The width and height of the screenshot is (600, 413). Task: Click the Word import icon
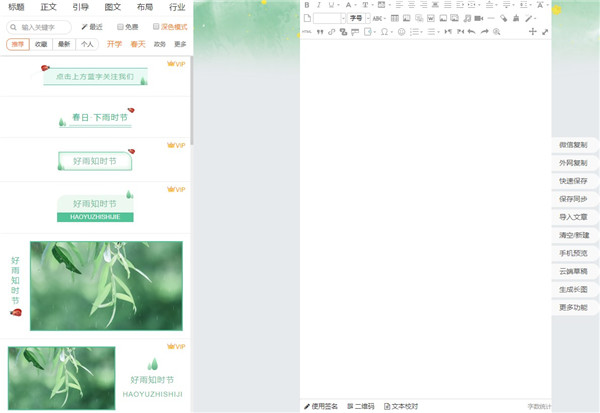click(x=431, y=18)
